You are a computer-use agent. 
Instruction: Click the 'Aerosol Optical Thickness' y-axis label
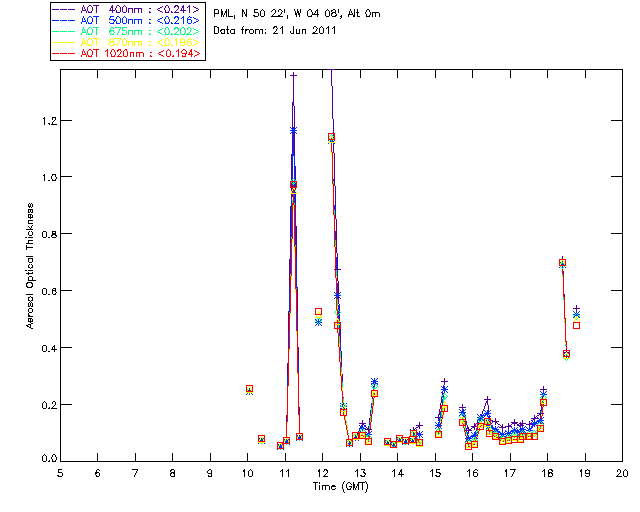[30, 266]
